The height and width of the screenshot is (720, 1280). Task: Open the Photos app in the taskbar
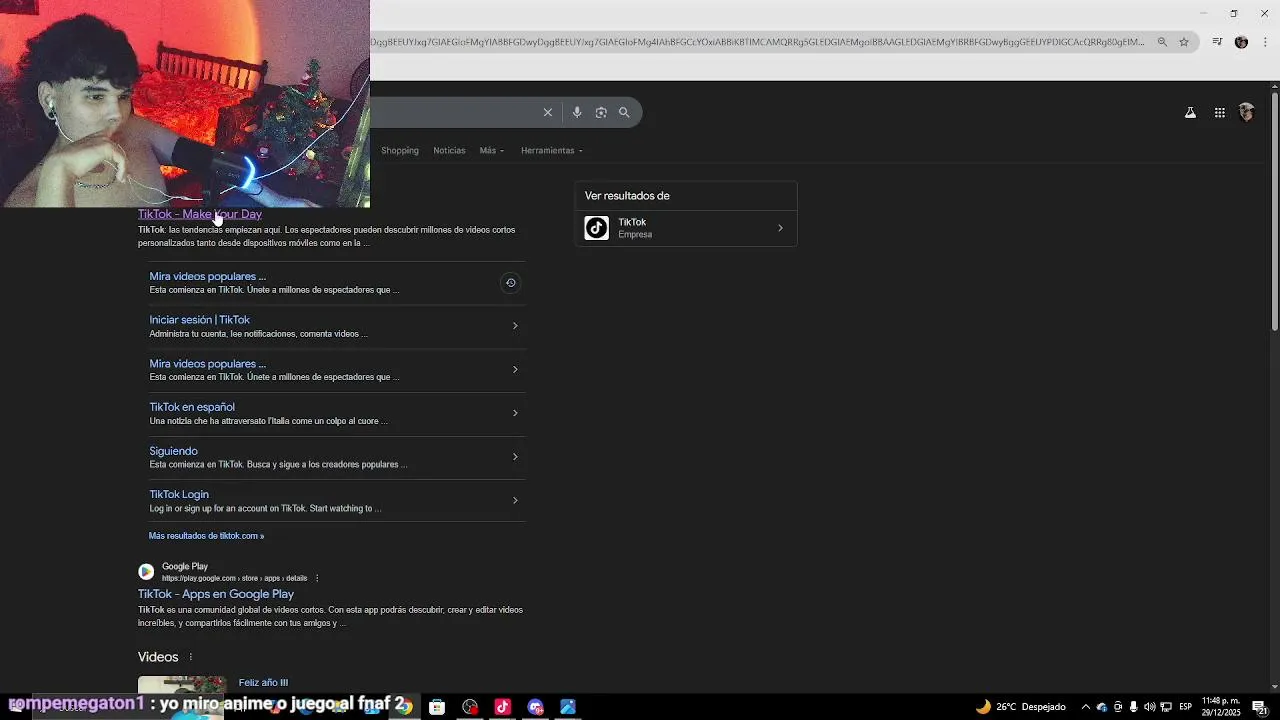(x=568, y=707)
